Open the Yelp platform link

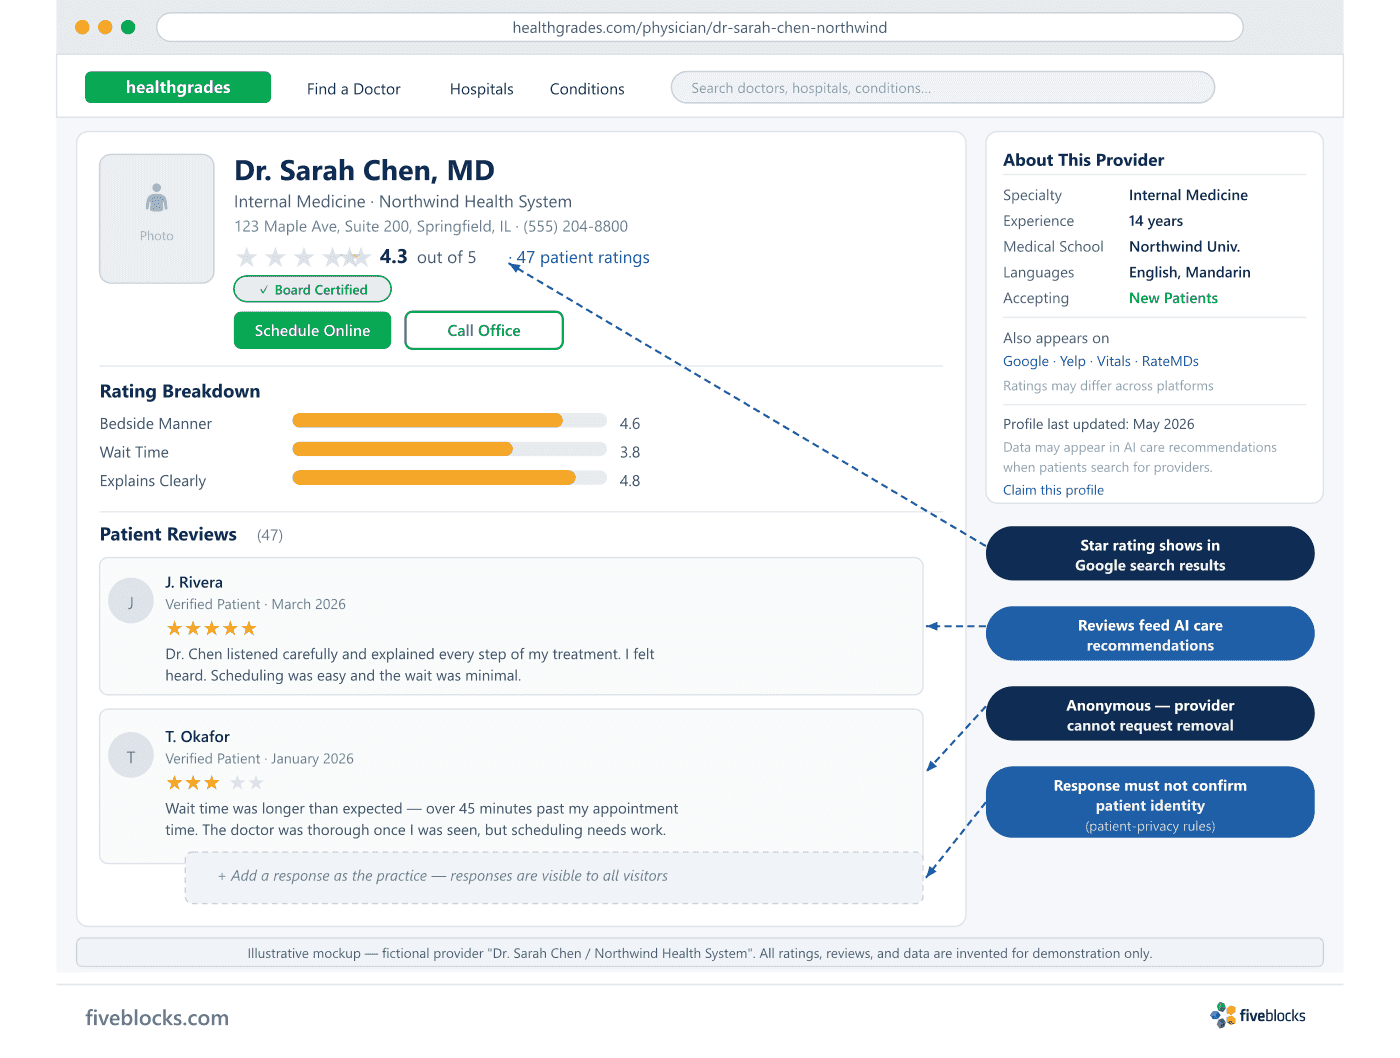(1073, 361)
